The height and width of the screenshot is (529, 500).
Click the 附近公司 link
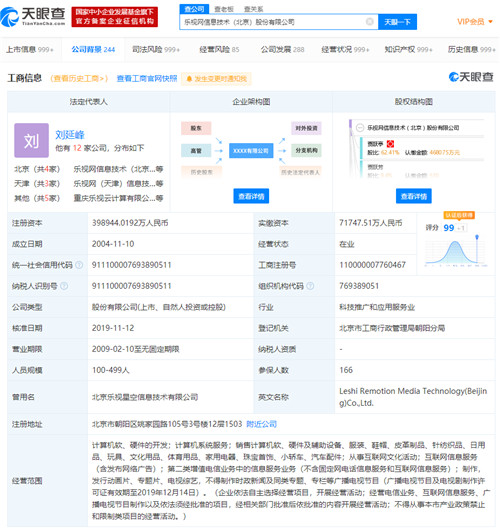(x=261, y=424)
